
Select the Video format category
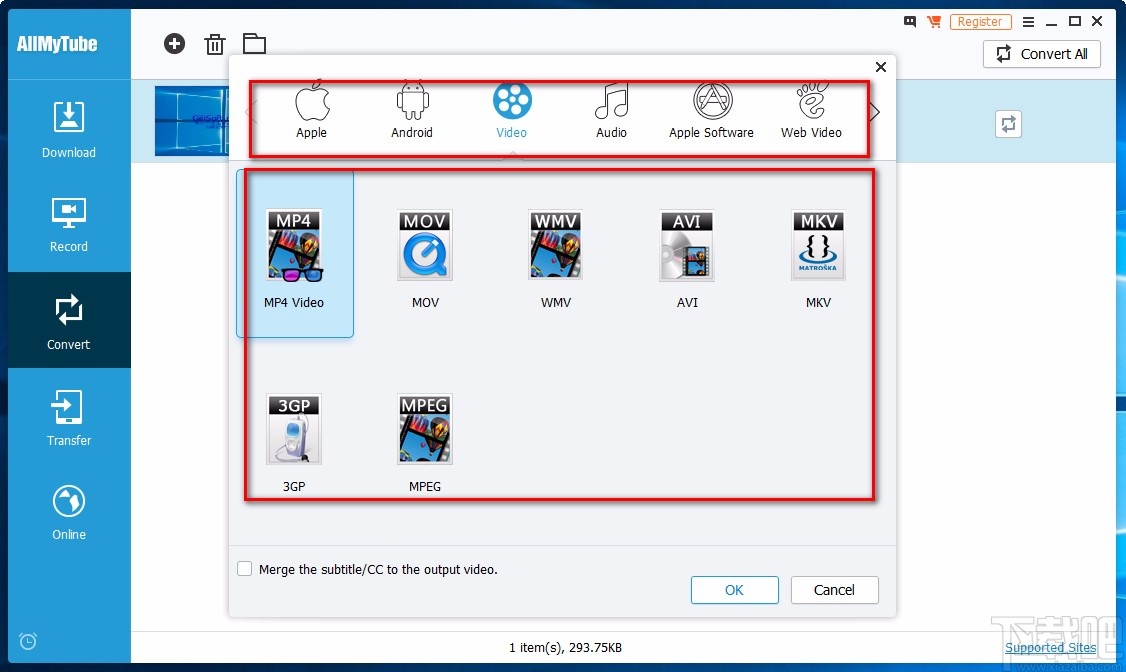coord(511,111)
